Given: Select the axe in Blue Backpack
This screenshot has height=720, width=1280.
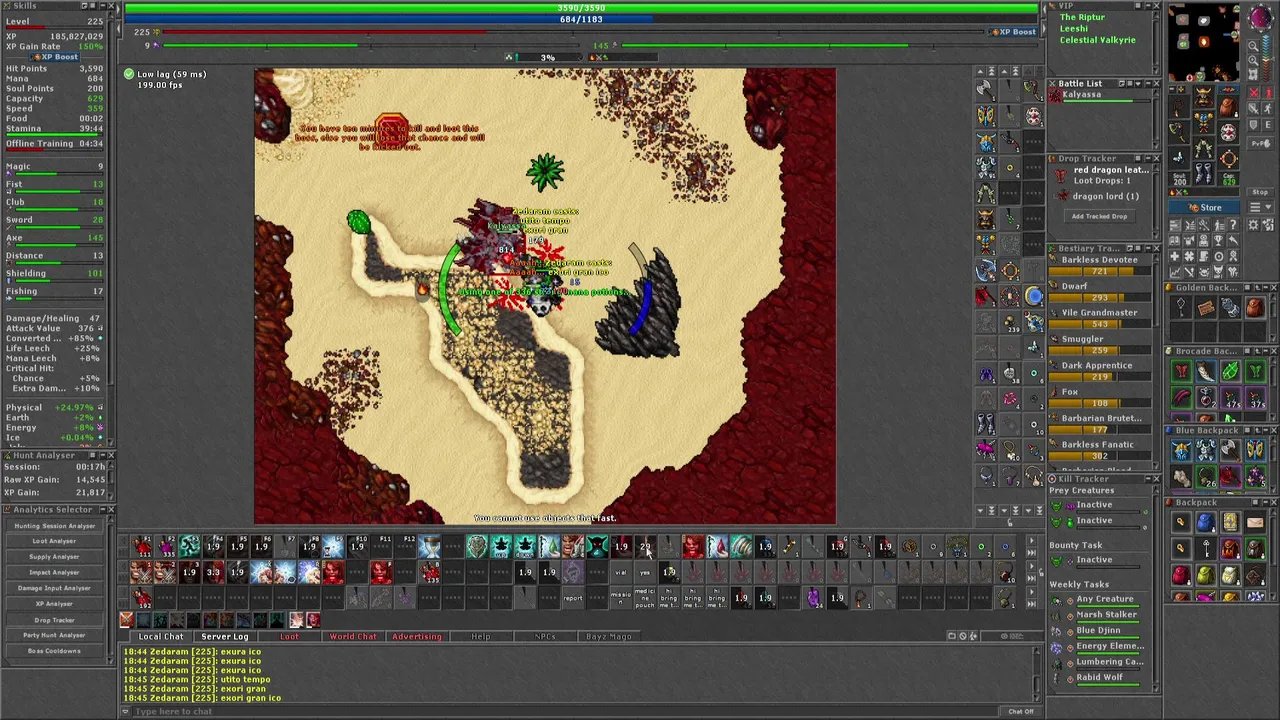Looking at the screenshot, I should click(1230, 450).
